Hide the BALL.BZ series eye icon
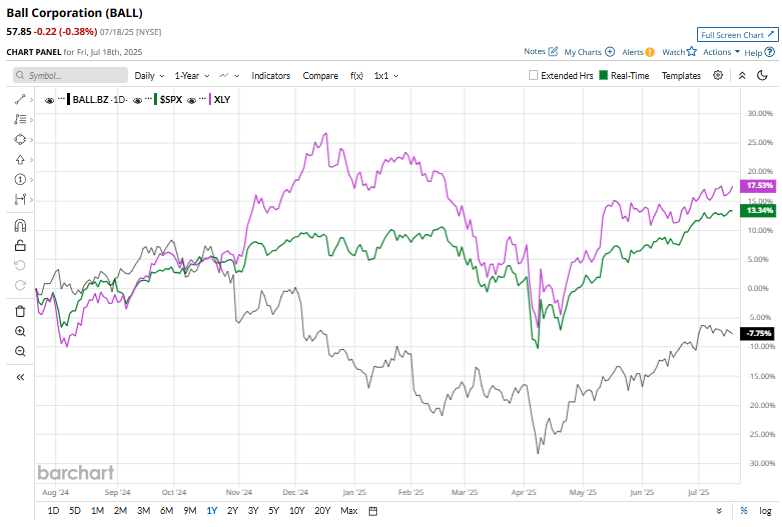The image size is (782, 527). (49, 100)
